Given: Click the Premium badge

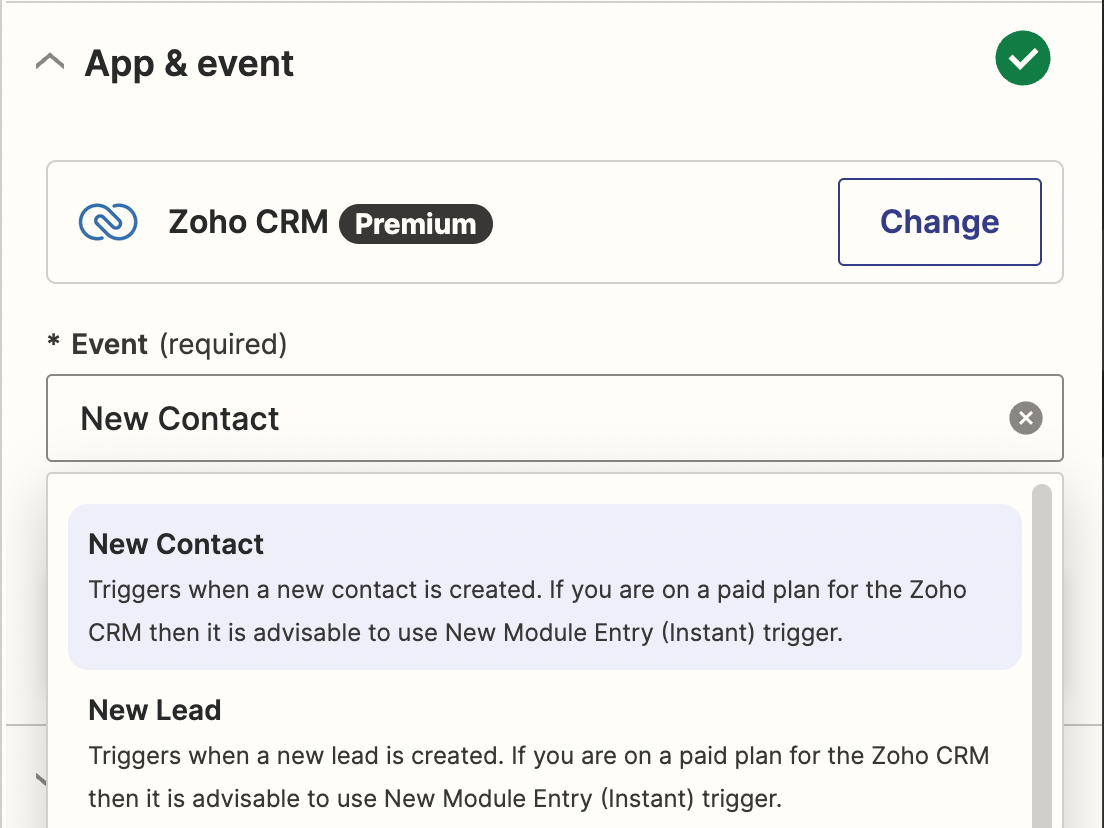Looking at the screenshot, I should [x=416, y=224].
